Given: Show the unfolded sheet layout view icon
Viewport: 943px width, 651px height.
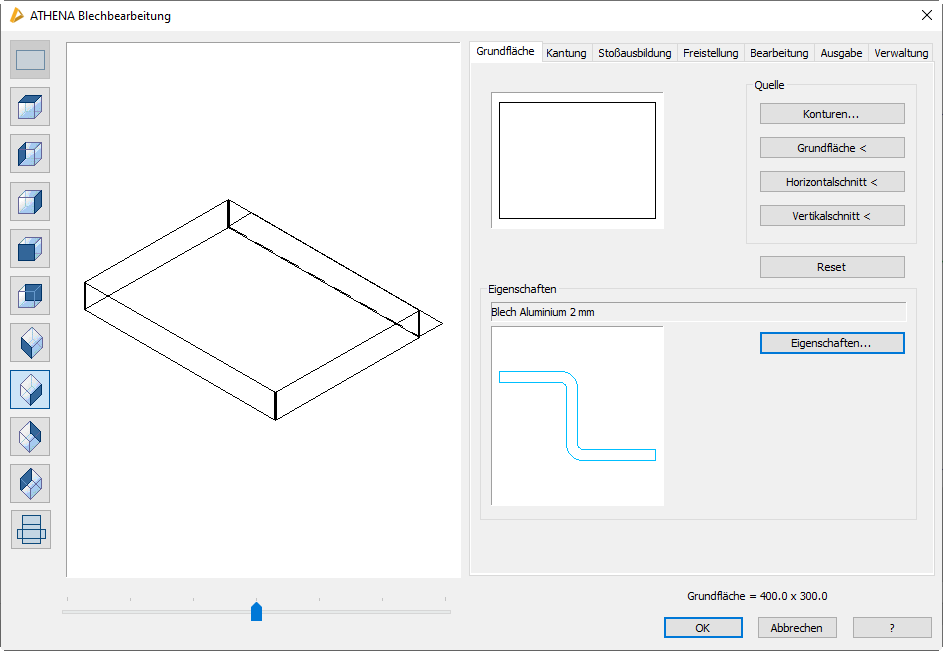Looking at the screenshot, I should tap(30, 530).
